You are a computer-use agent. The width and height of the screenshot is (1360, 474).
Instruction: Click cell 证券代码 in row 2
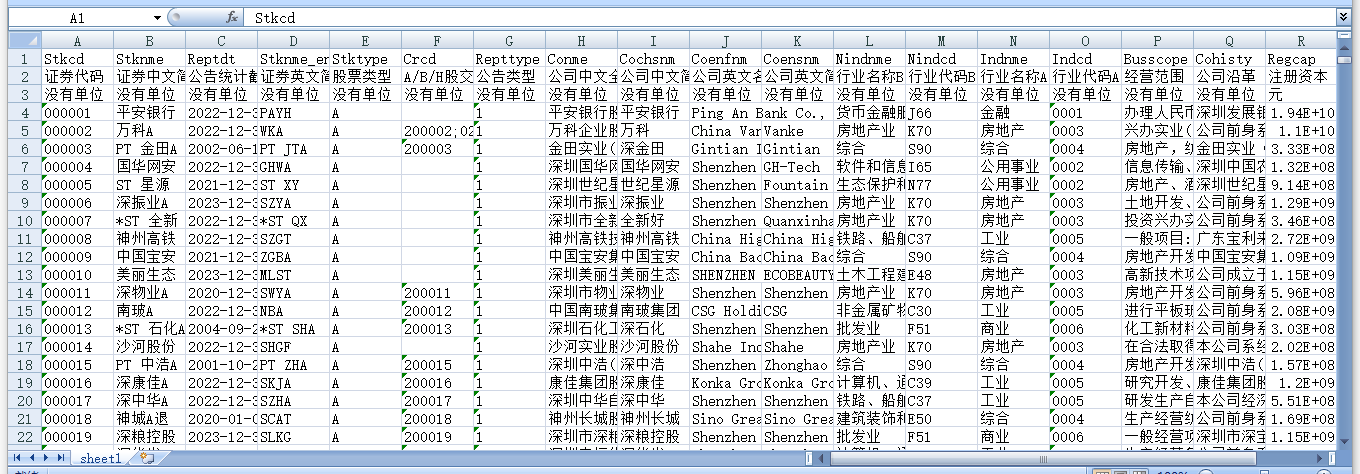click(76, 76)
